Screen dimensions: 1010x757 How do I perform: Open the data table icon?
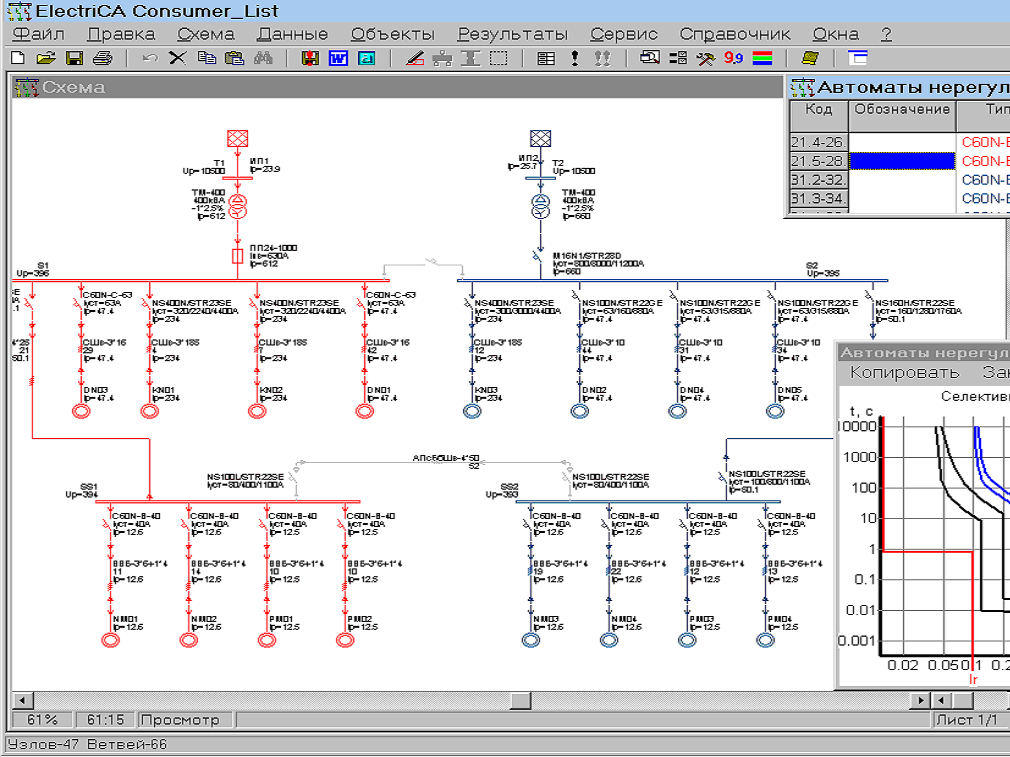click(546, 58)
